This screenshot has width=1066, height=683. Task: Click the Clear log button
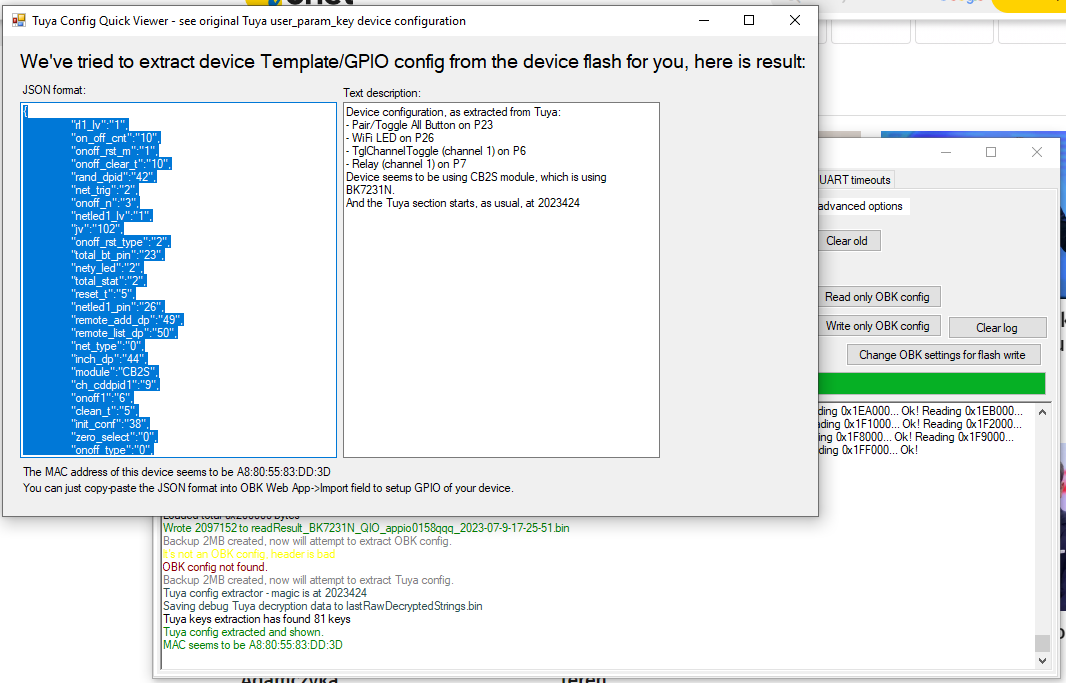coord(997,328)
